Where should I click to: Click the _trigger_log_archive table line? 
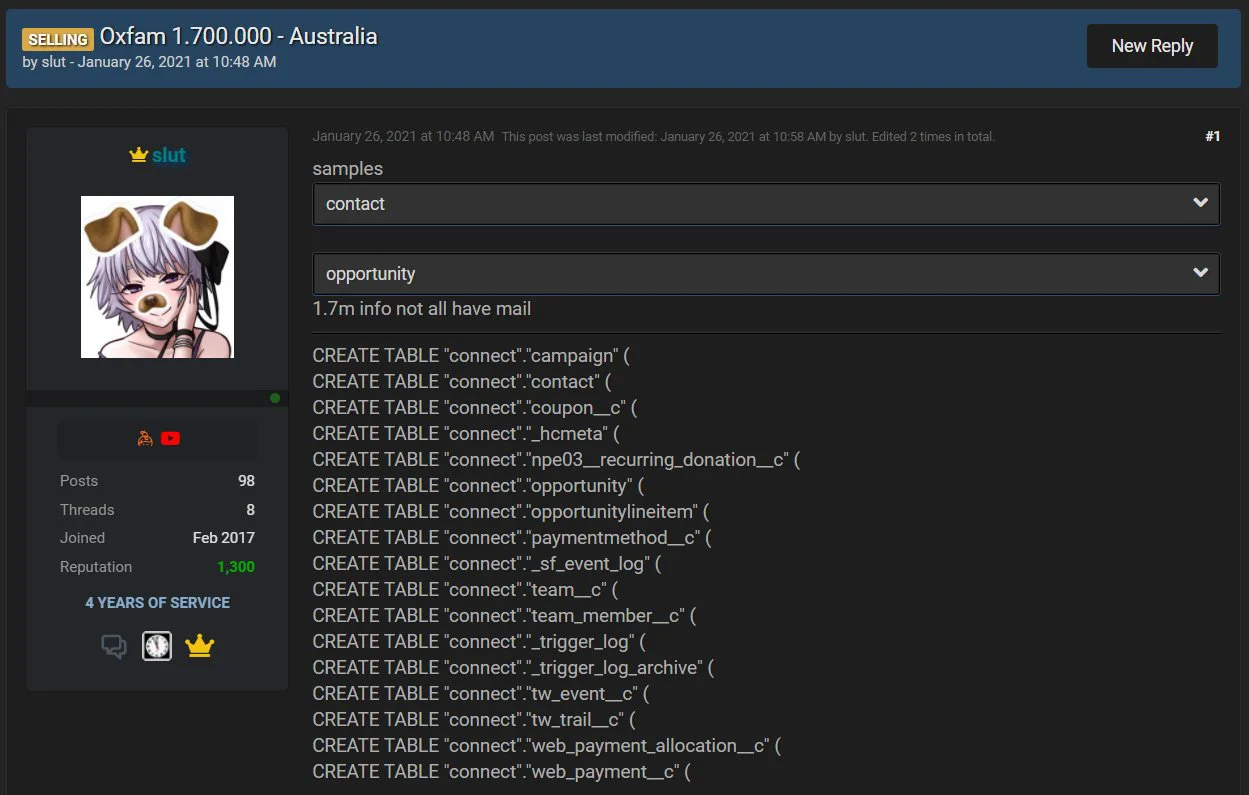(513, 667)
